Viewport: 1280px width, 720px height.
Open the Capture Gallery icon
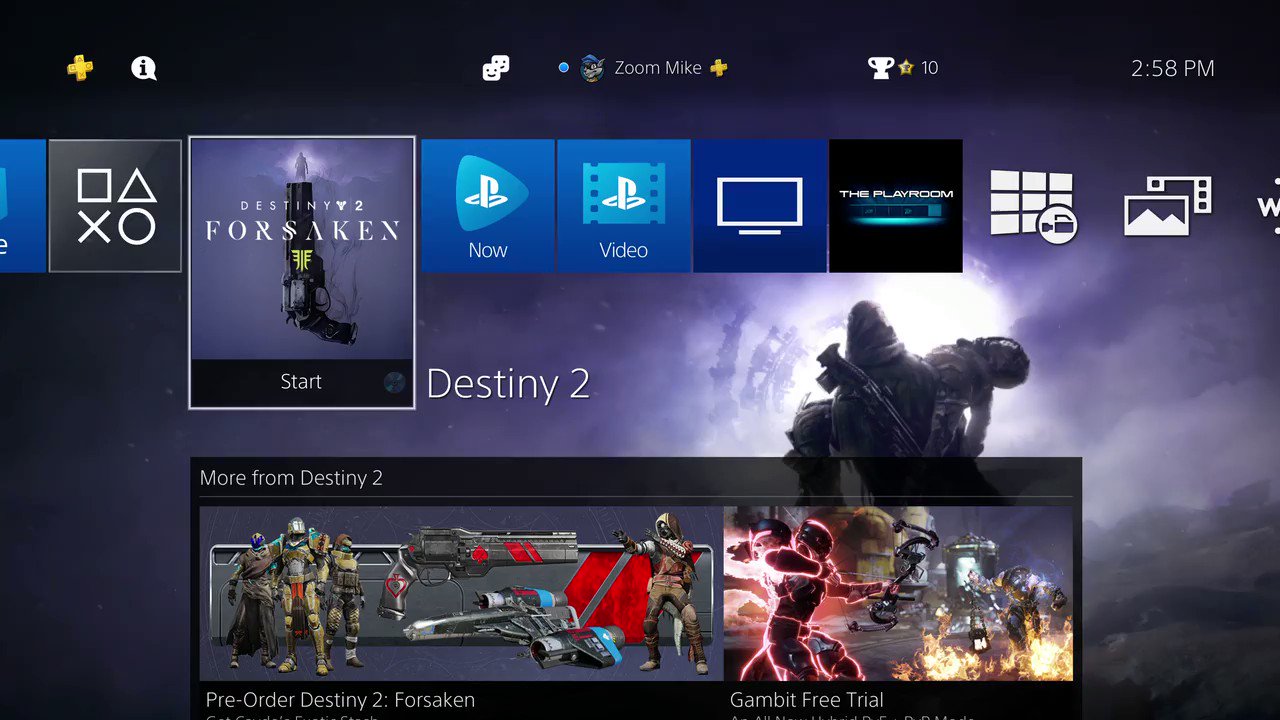(1168, 206)
